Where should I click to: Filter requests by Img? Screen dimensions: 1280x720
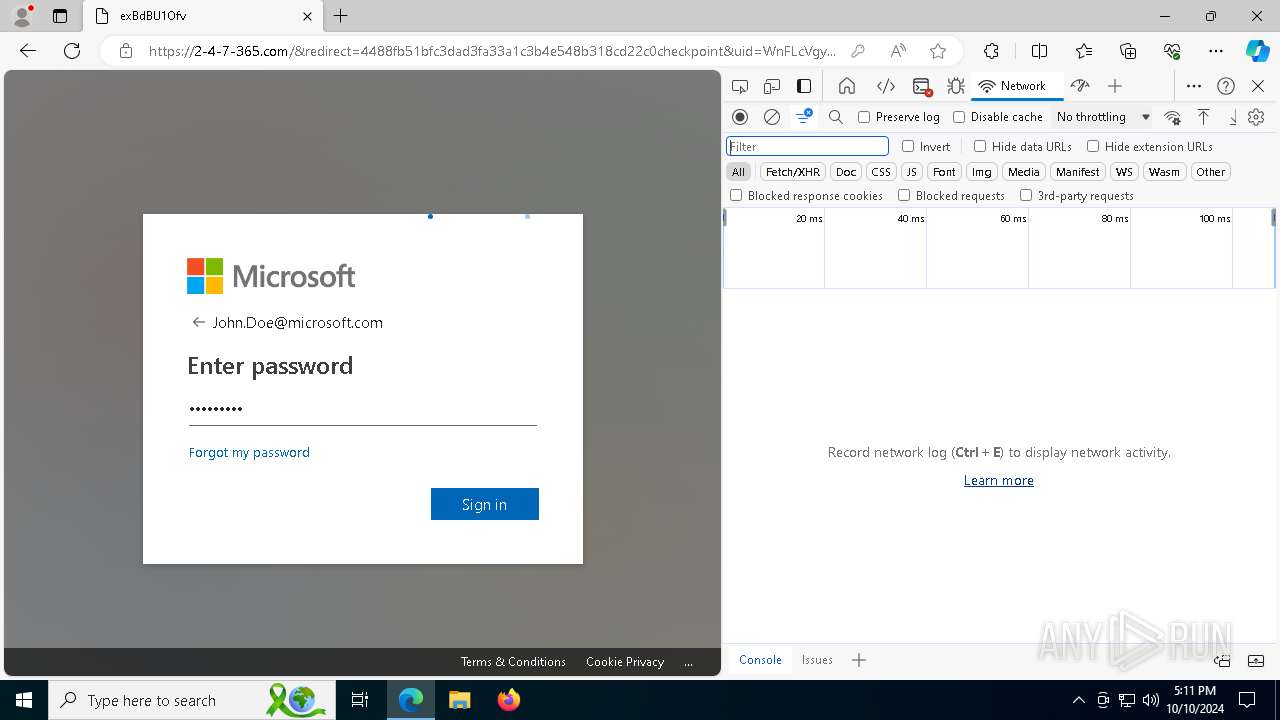[982, 172]
